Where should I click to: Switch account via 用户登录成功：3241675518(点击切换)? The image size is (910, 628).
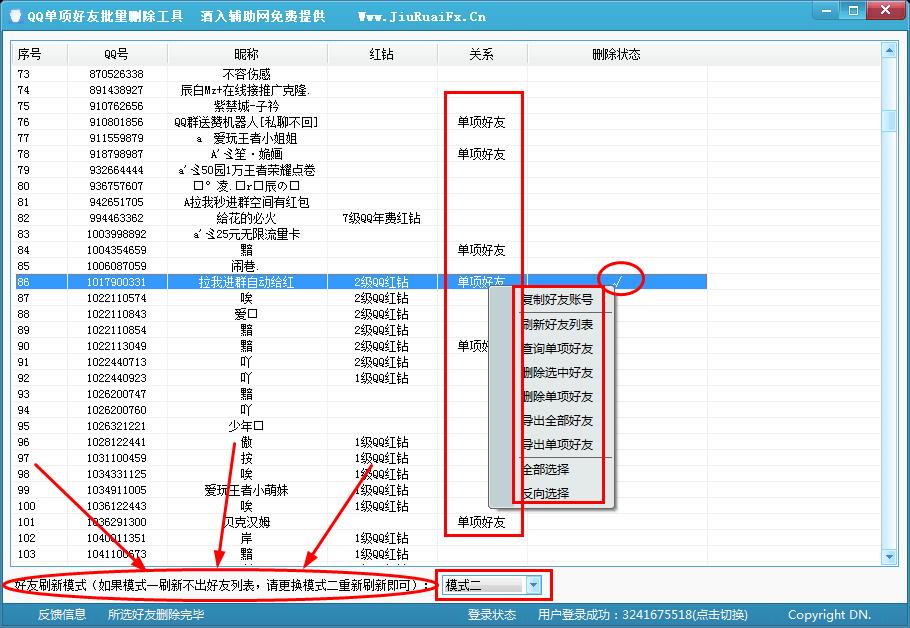click(x=642, y=615)
